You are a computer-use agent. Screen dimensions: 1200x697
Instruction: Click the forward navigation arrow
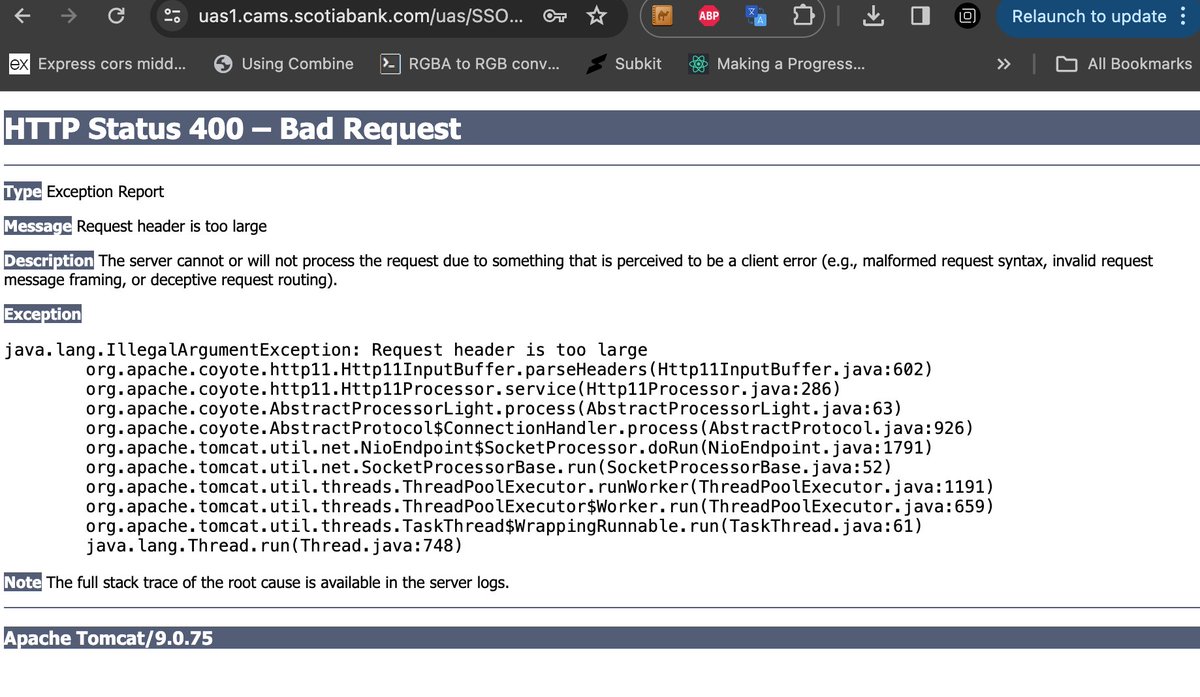tap(69, 15)
